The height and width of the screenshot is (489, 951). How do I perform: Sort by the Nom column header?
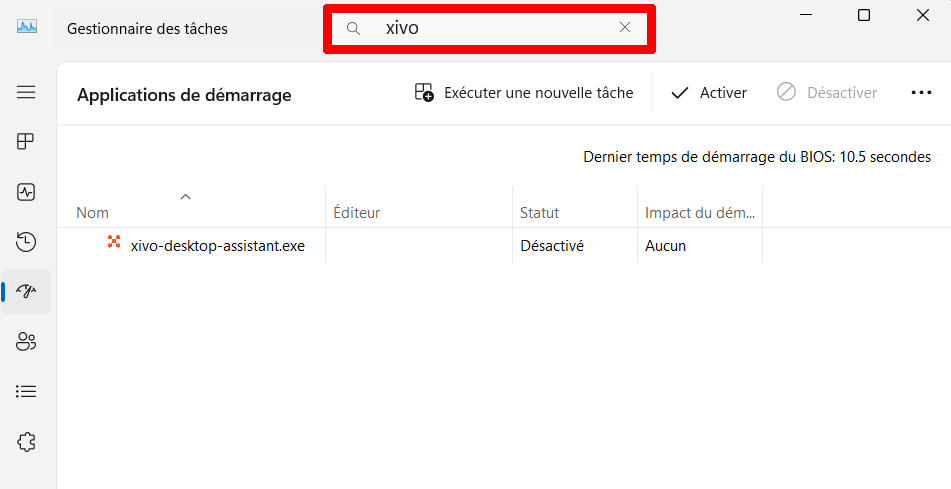[93, 213]
